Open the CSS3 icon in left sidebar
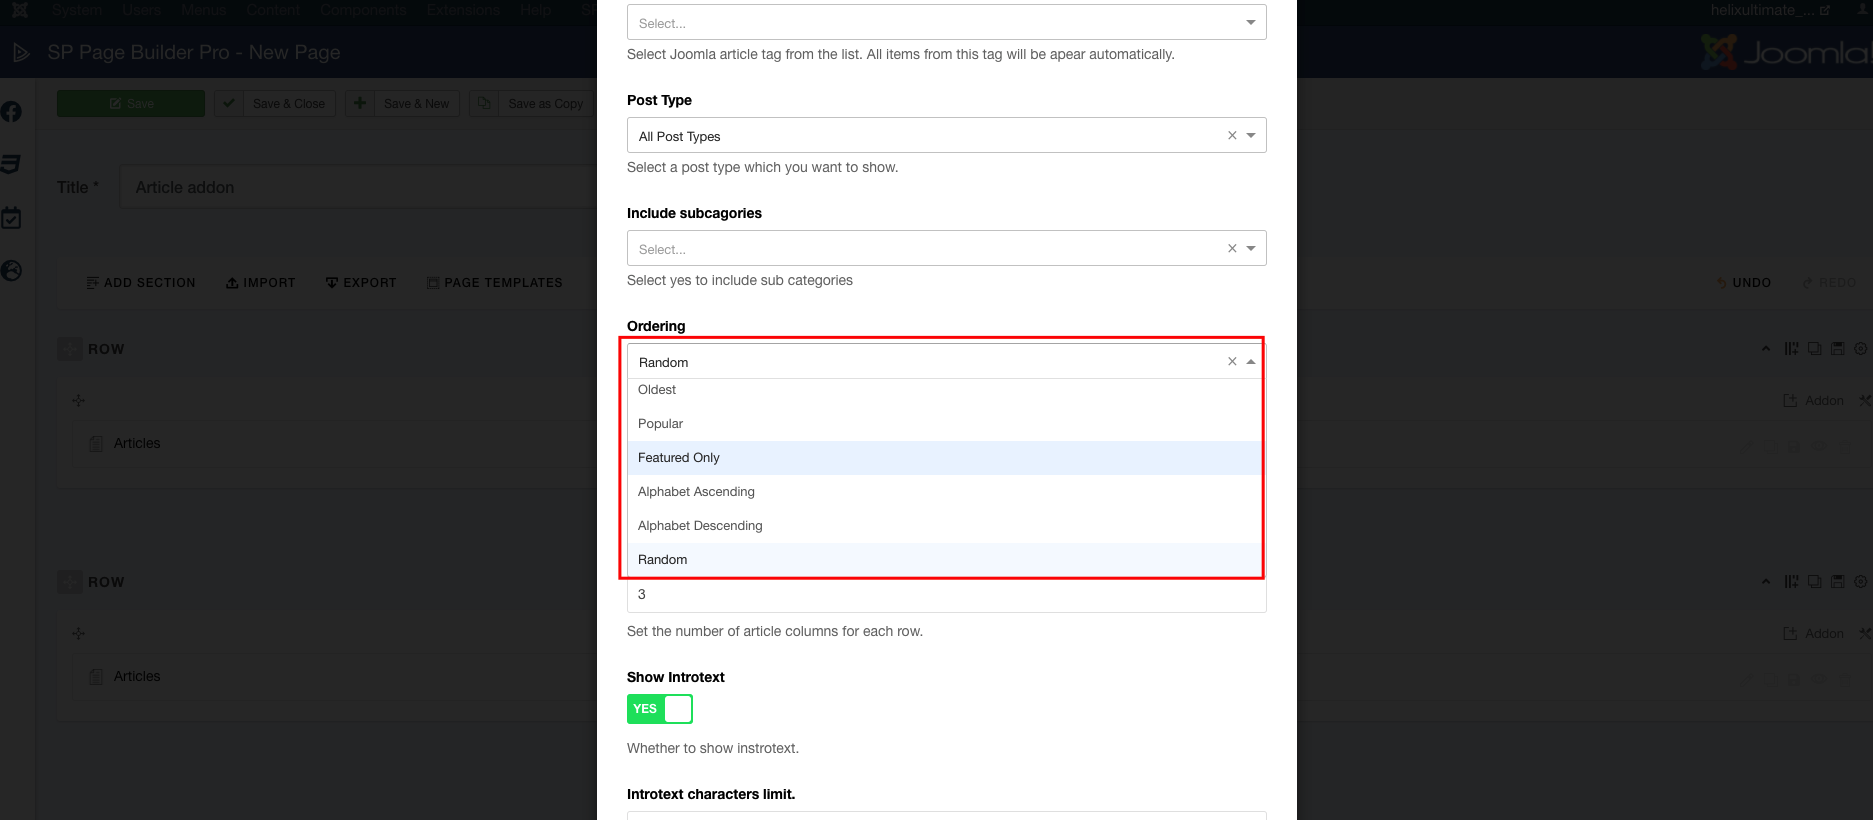 tap(11, 164)
